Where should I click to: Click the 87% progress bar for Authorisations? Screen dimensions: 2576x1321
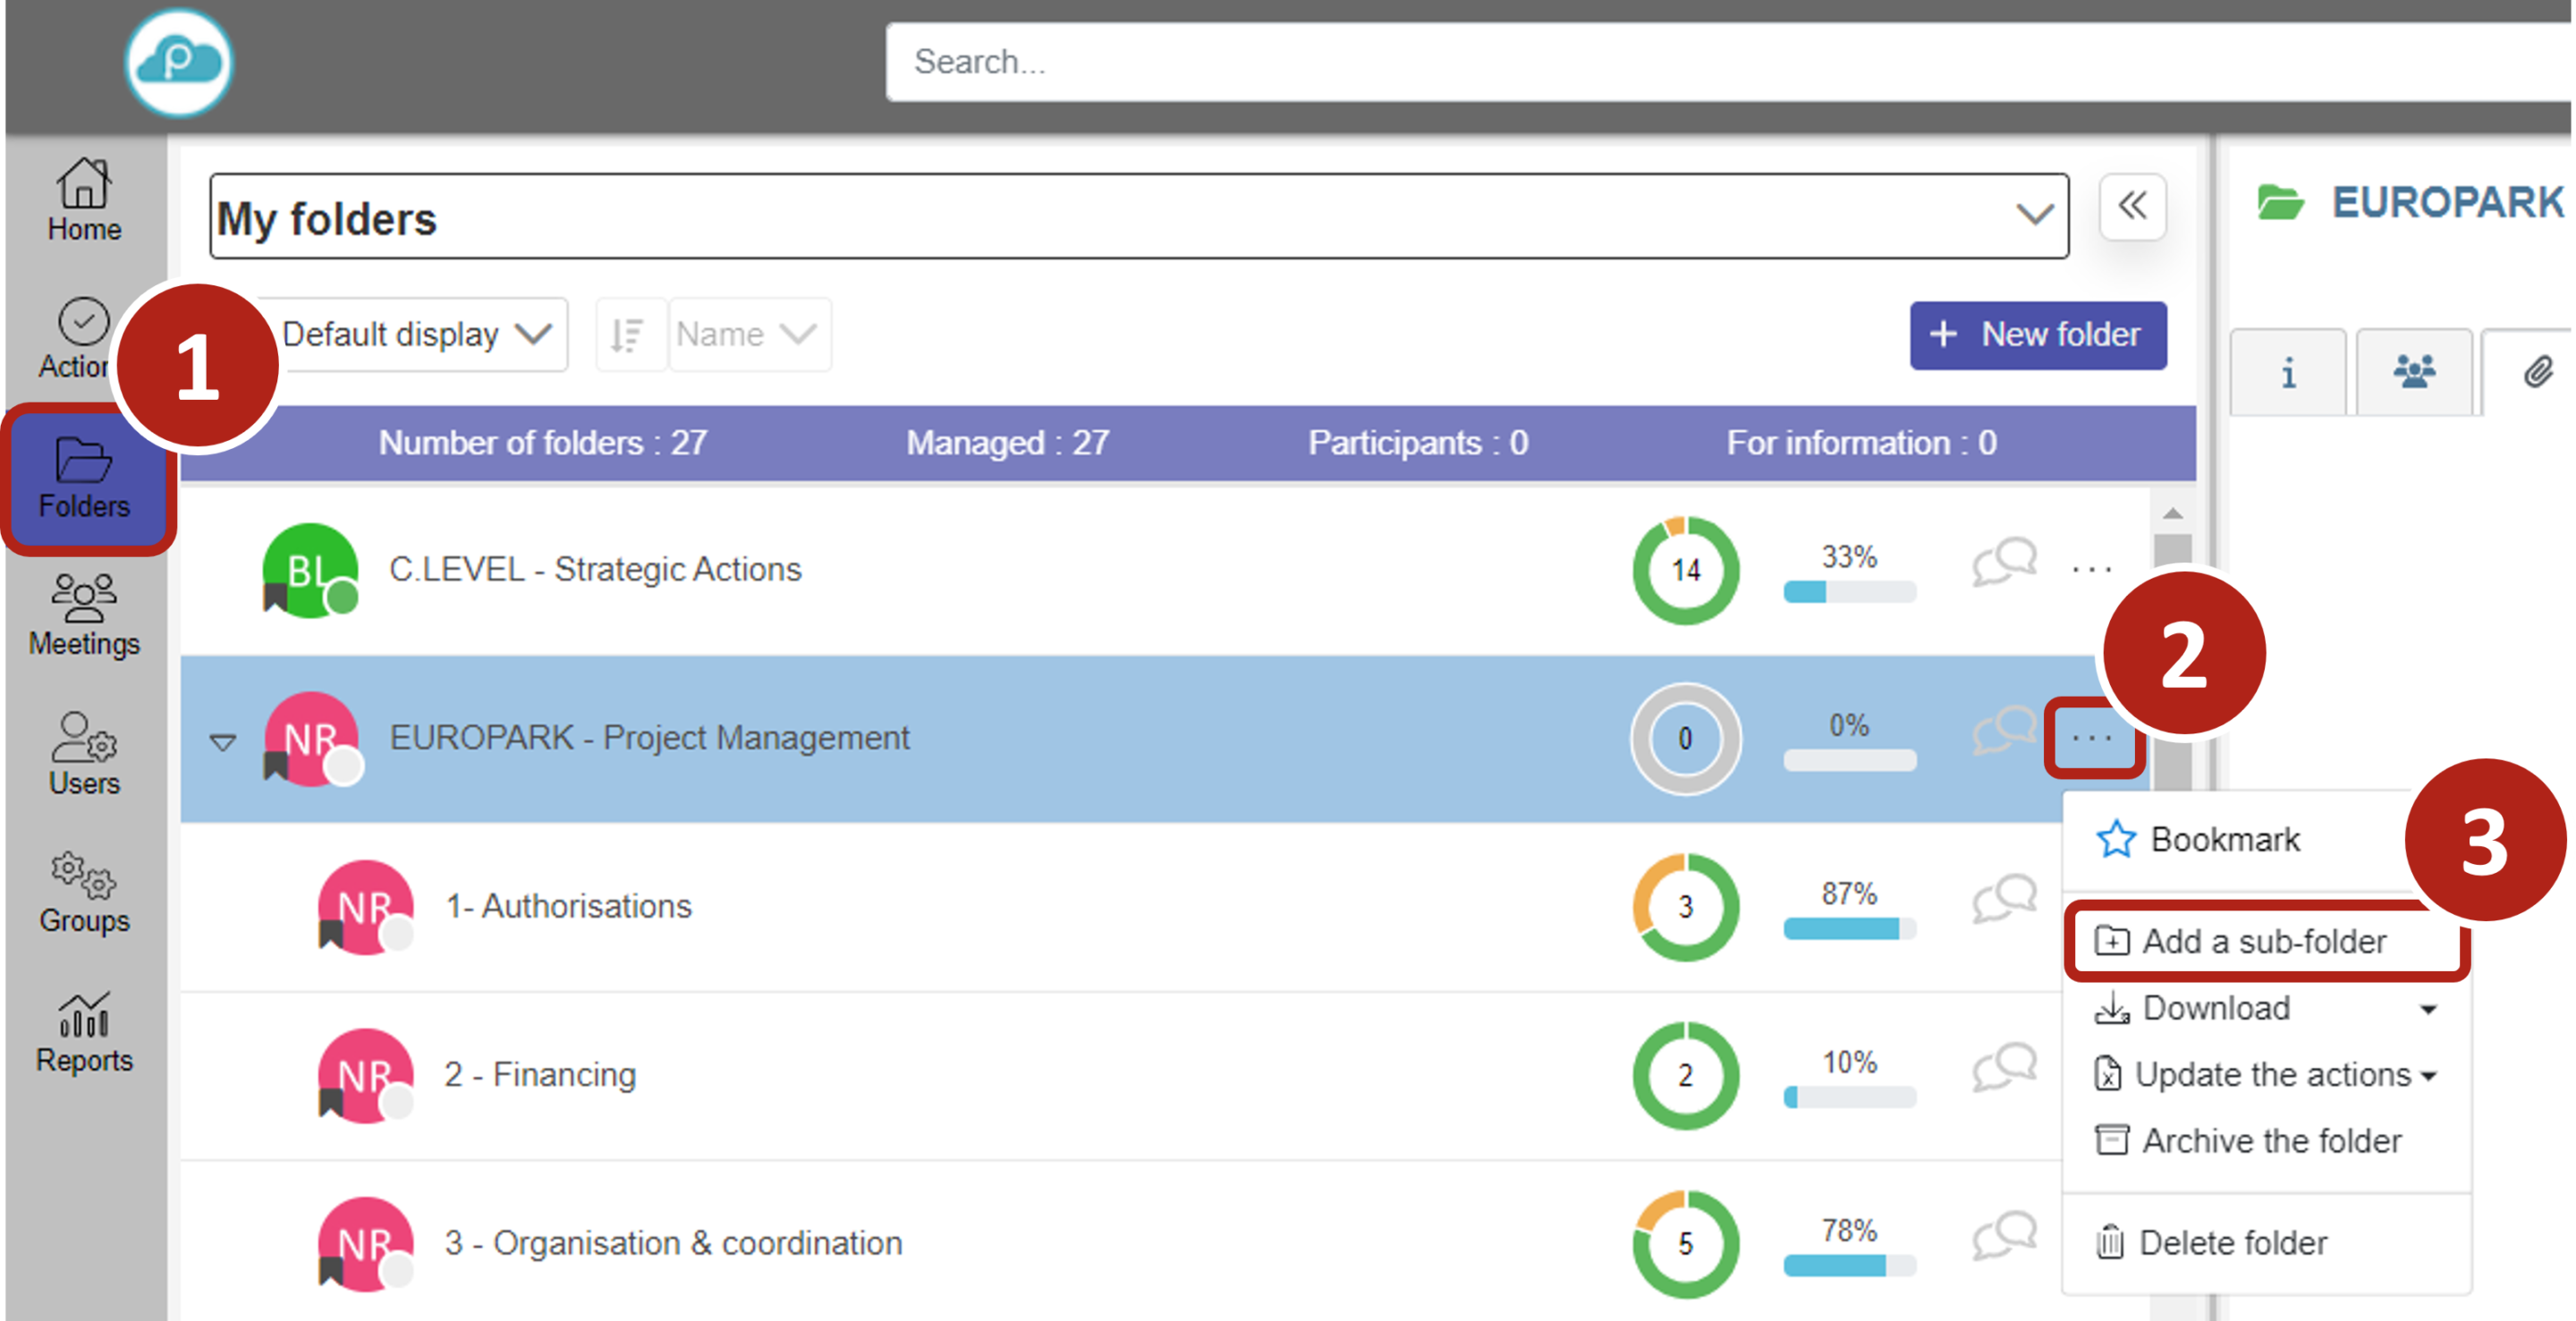tap(1849, 928)
